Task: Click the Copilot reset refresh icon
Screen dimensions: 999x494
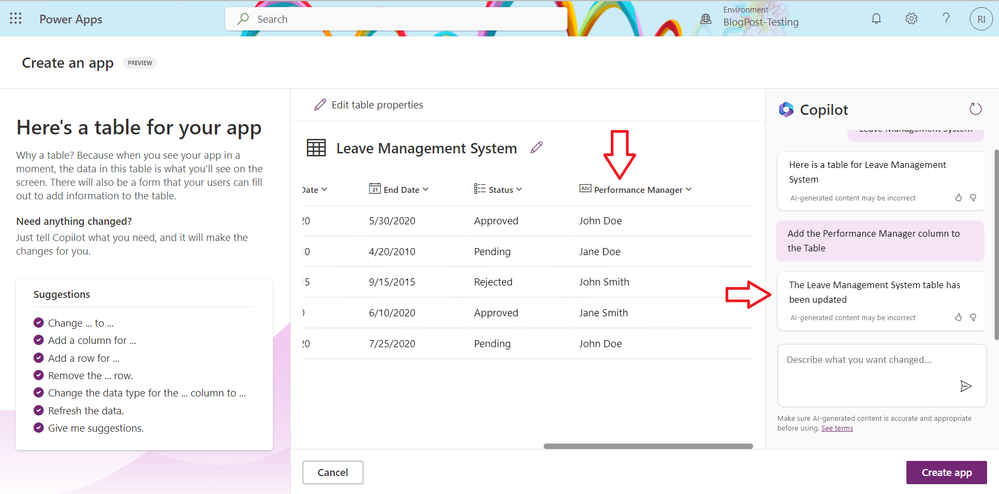Action: pos(975,109)
